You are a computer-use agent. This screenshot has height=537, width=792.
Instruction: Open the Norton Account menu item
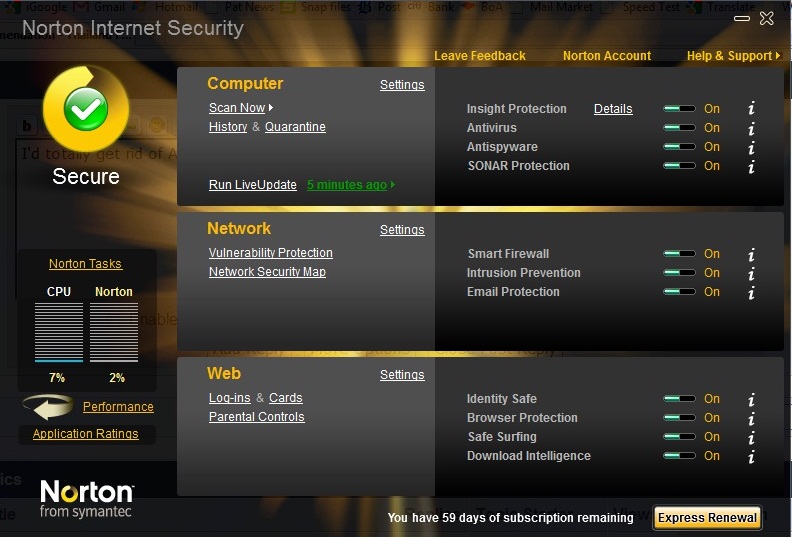pyautogui.click(x=606, y=56)
